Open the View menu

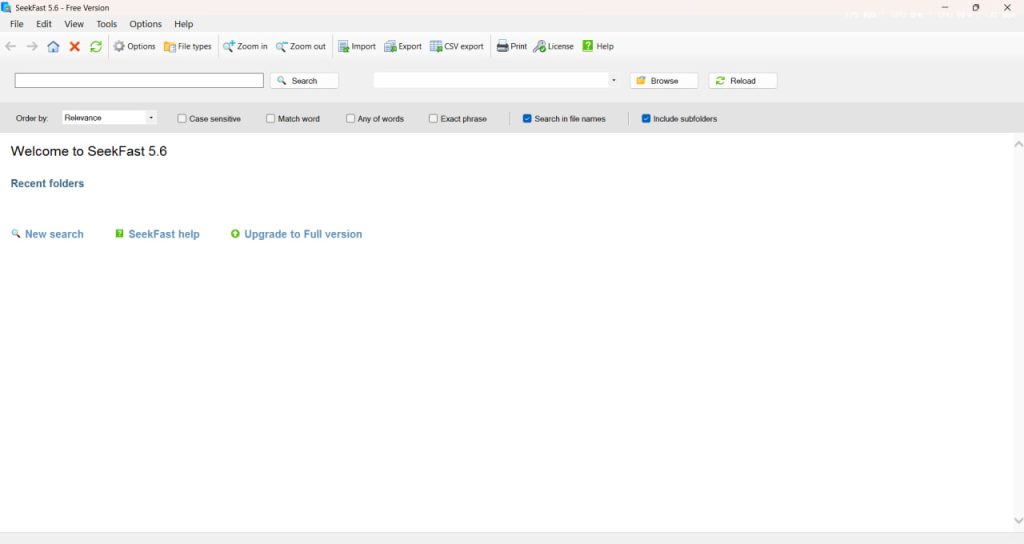(x=74, y=24)
